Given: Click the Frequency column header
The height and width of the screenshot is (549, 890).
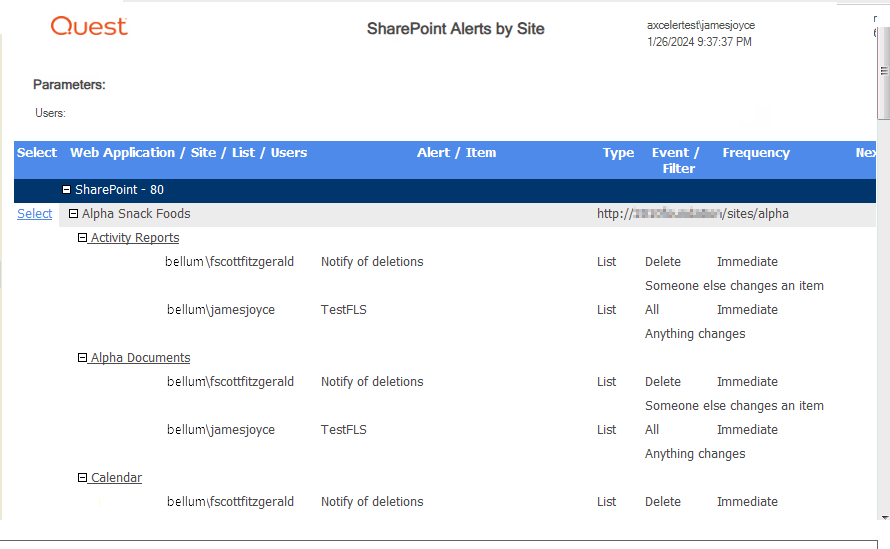Looking at the screenshot, I should click(x=756, y=153).
